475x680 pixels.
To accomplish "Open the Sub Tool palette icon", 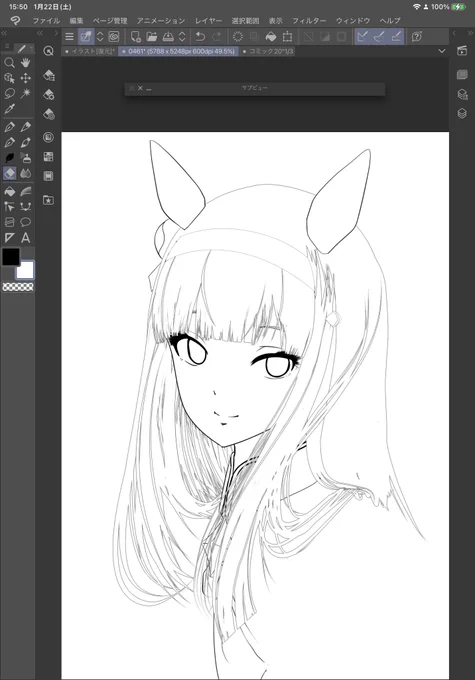I will click(49, 75).
